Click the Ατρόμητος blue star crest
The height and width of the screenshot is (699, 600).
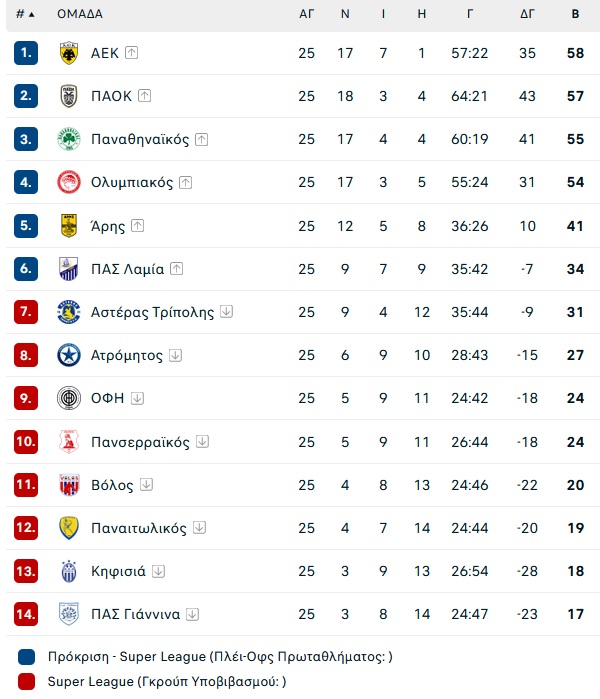point(69,355)
